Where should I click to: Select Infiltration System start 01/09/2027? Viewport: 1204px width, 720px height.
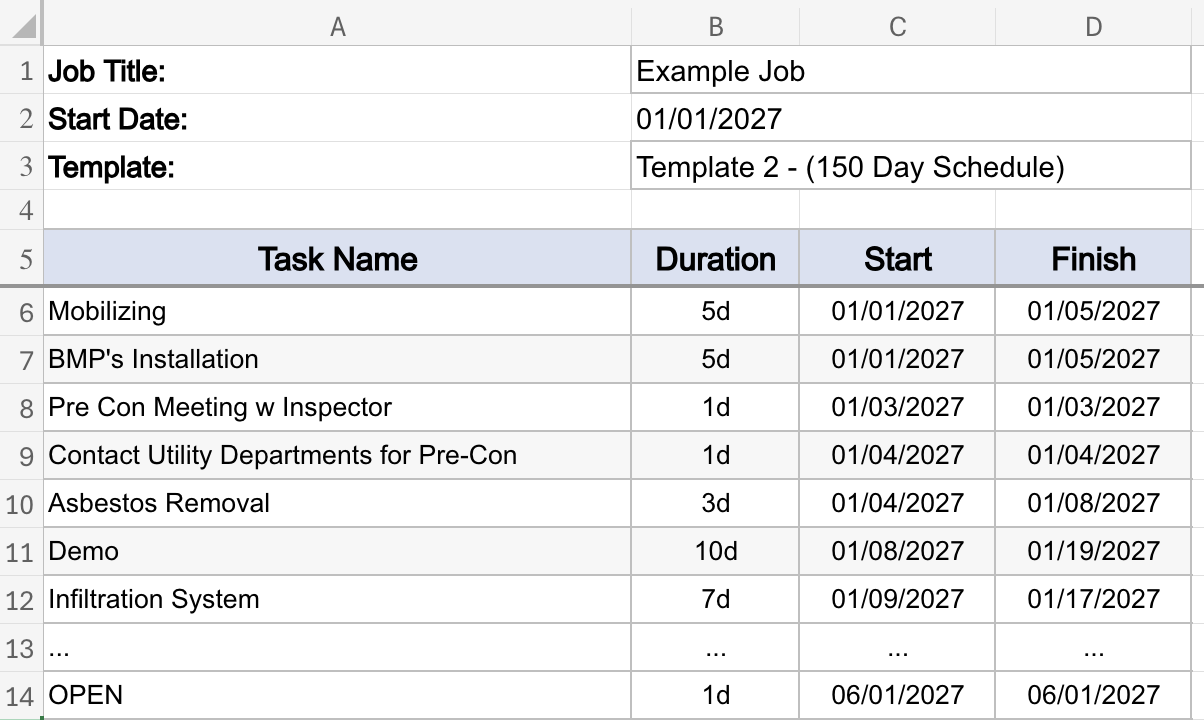coord(897,599)
